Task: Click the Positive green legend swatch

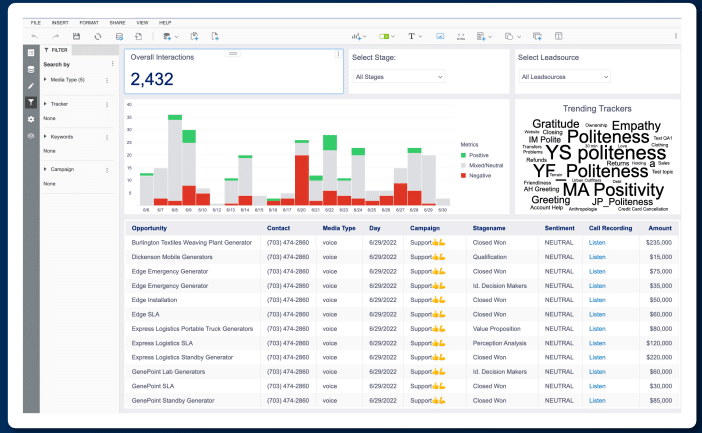Action: (x=463, y=155)
